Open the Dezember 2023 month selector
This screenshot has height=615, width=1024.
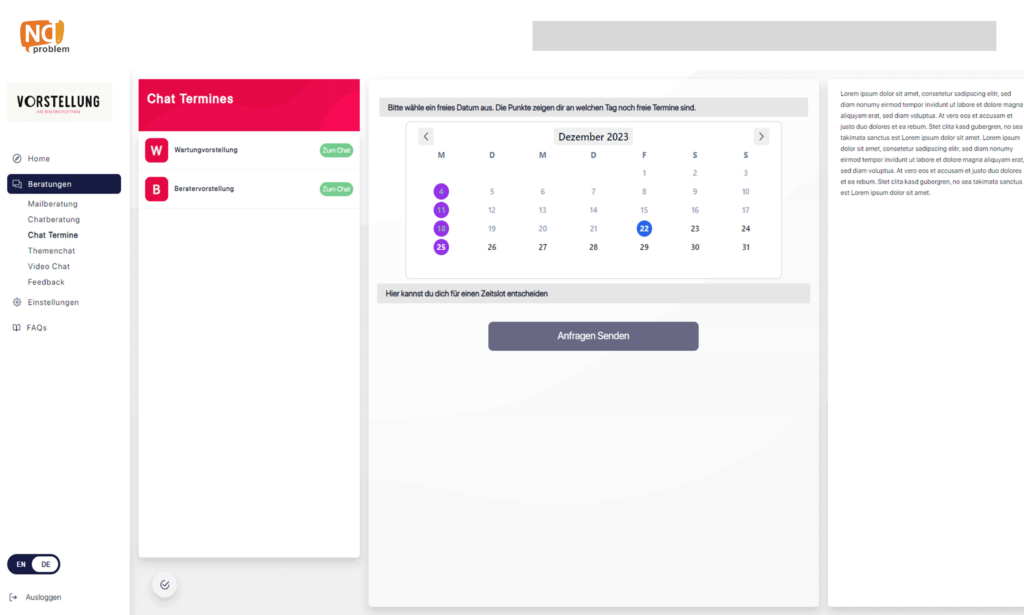coord(593,137)
